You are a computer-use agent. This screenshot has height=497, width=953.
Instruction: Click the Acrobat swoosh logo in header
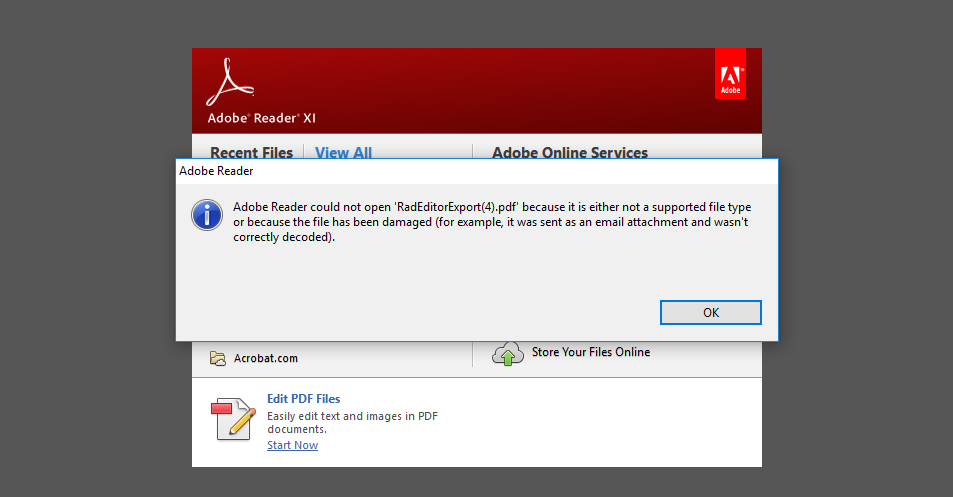click(231, 82)
